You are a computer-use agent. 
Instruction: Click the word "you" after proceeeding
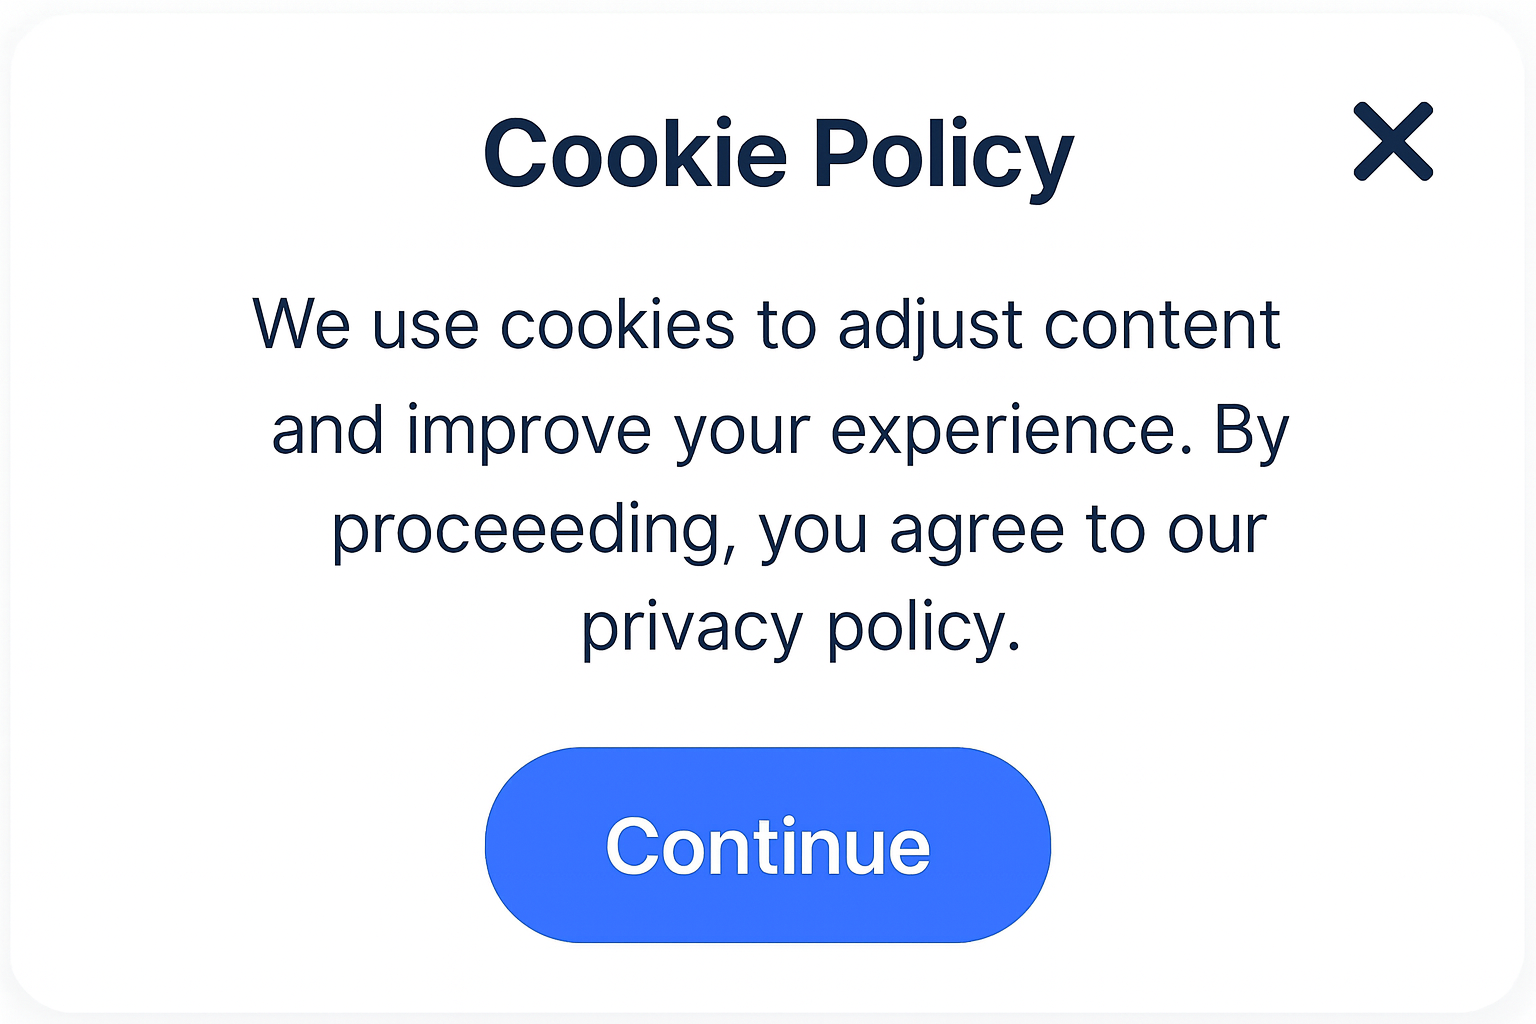pyautogui.click(x=813, y=532)
